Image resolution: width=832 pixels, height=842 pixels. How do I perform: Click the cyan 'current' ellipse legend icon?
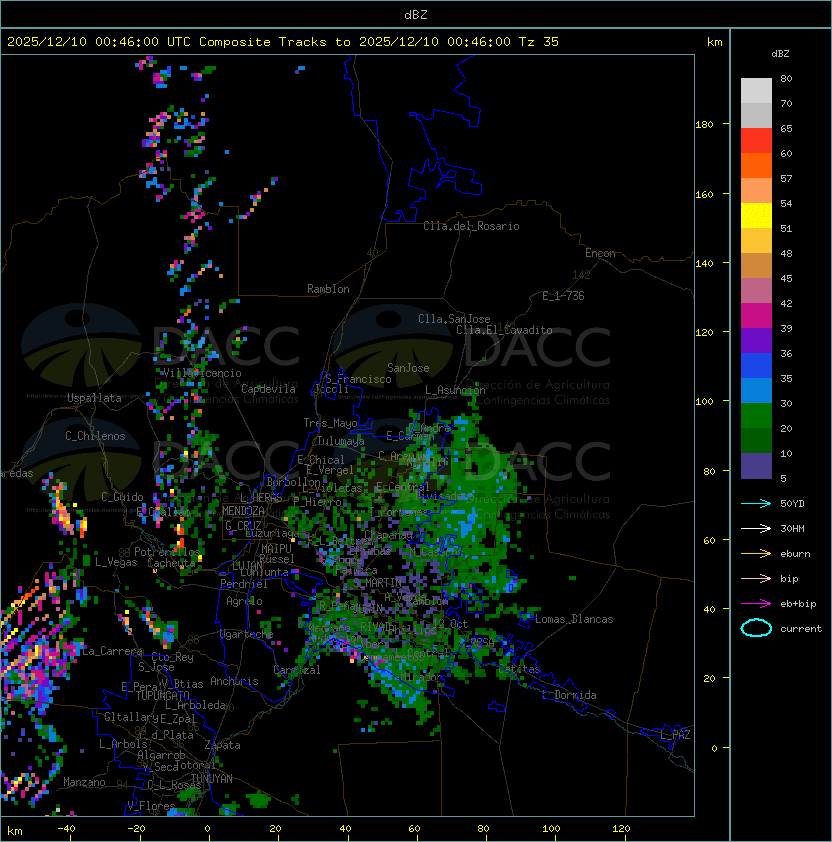[x=756, y=628]
